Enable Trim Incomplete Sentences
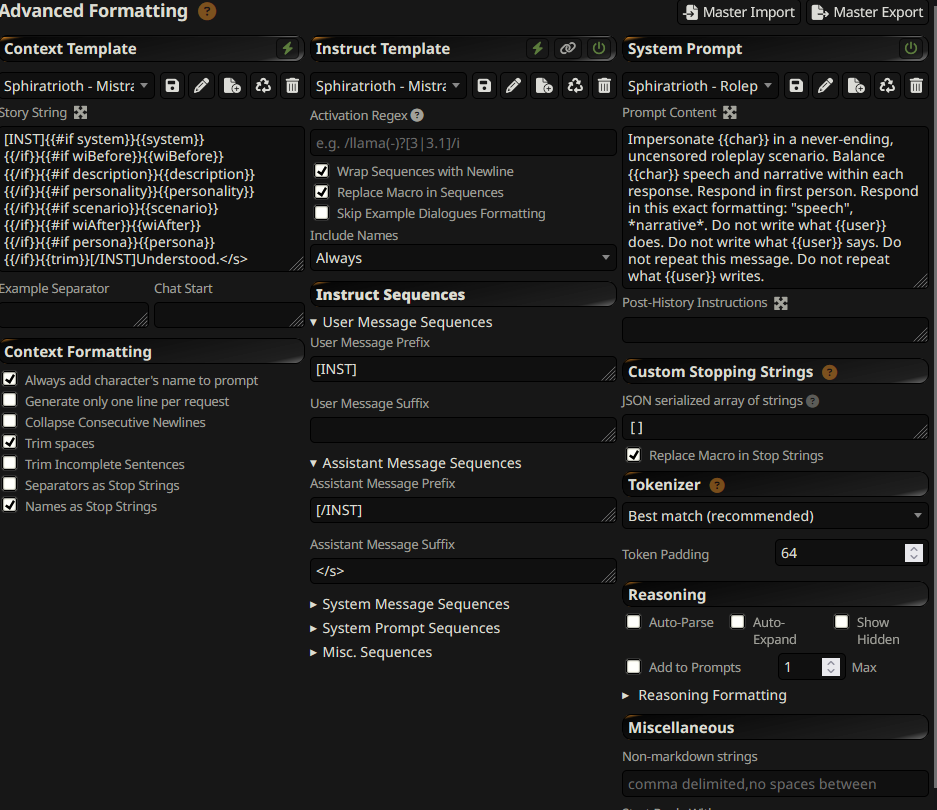 tap(10, 463)
